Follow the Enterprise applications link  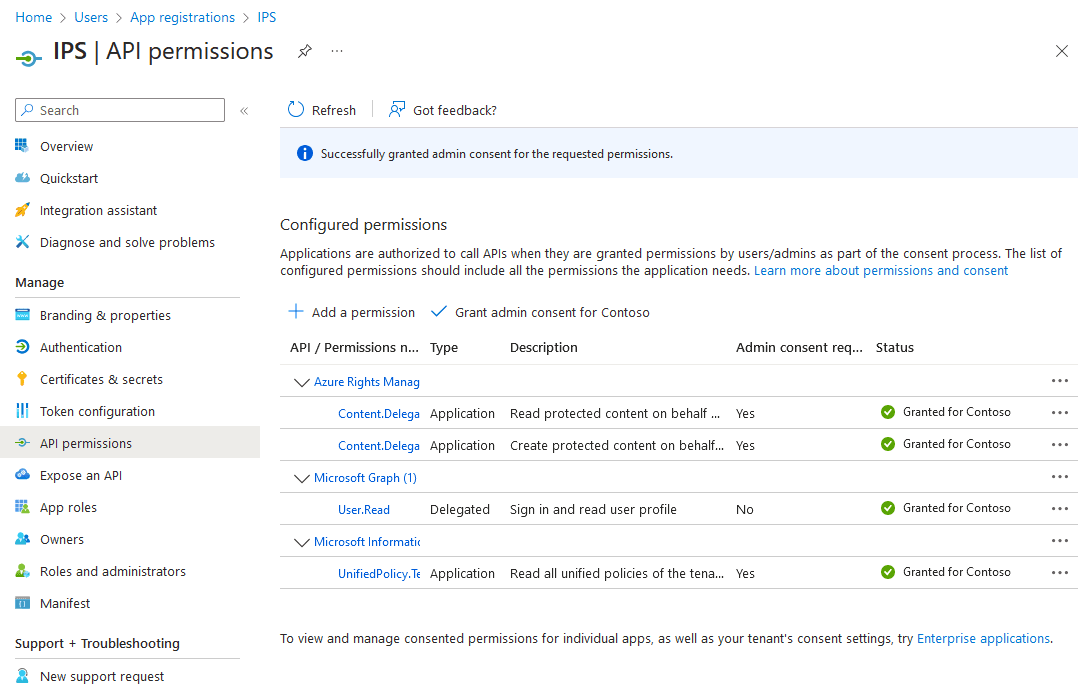(x=983, y=638)
